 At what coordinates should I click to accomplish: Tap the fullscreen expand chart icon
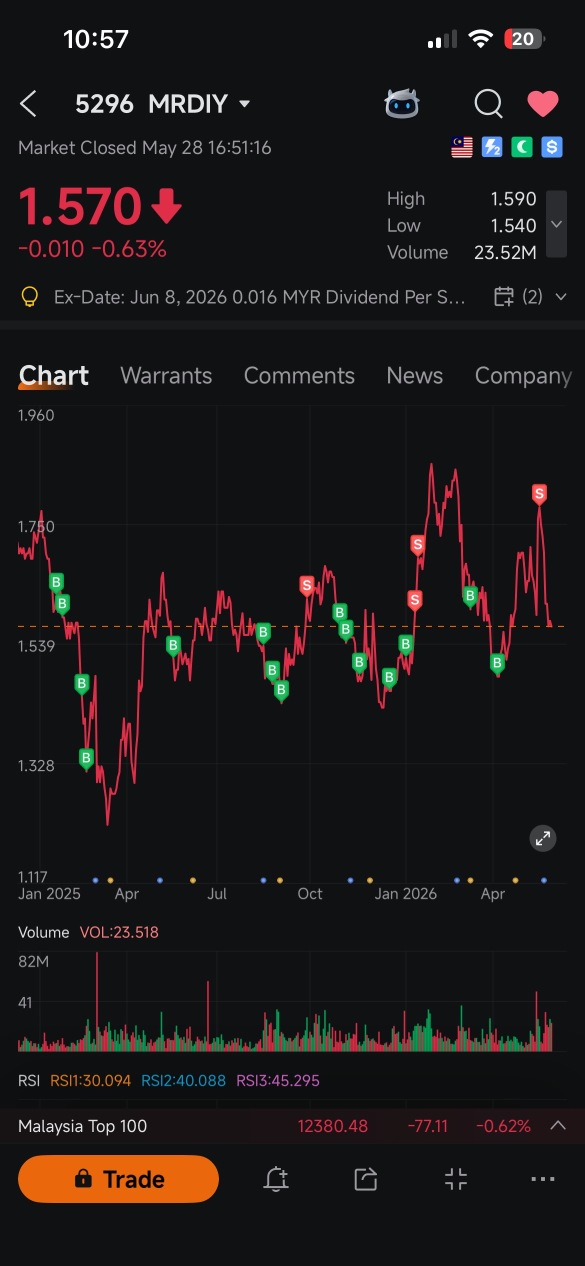[x=543, y=838]
